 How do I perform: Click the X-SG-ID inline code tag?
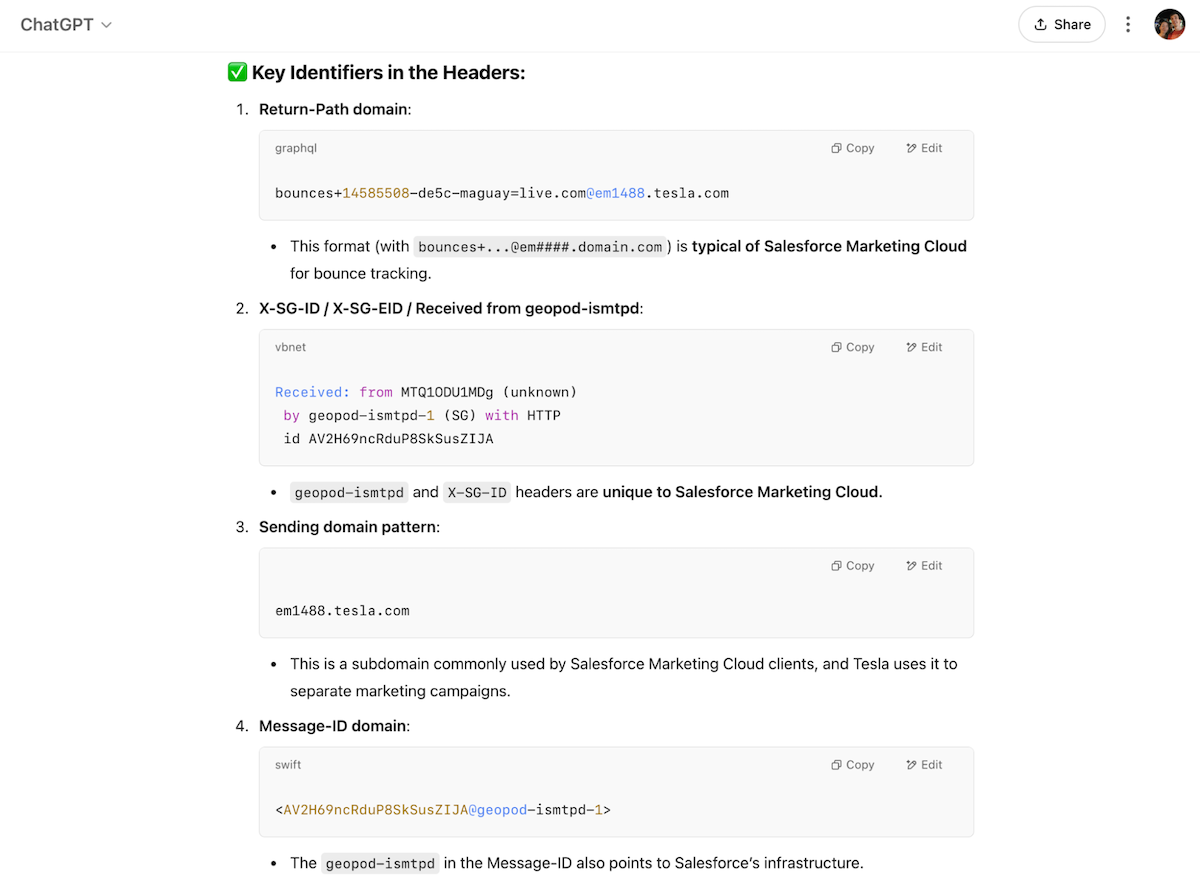476,492
